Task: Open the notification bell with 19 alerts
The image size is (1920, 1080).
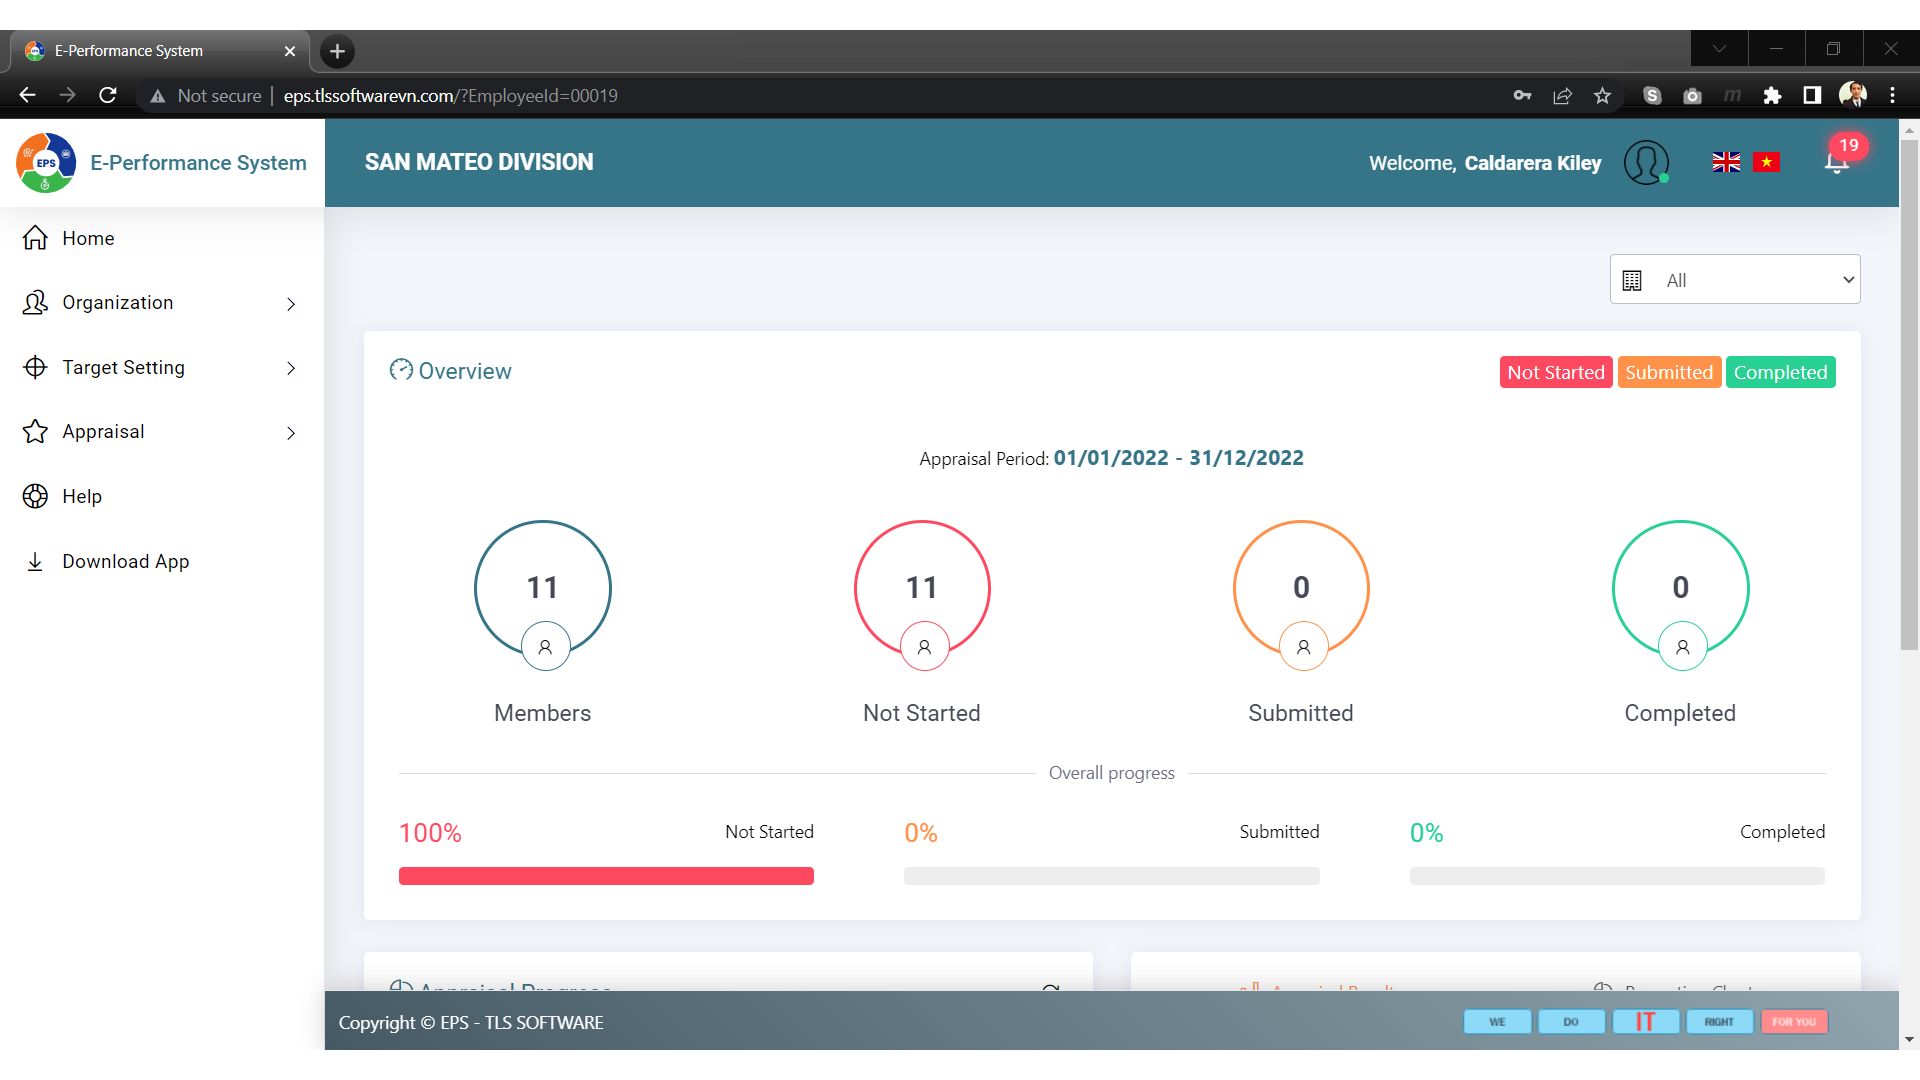Action: [1837, 161]
